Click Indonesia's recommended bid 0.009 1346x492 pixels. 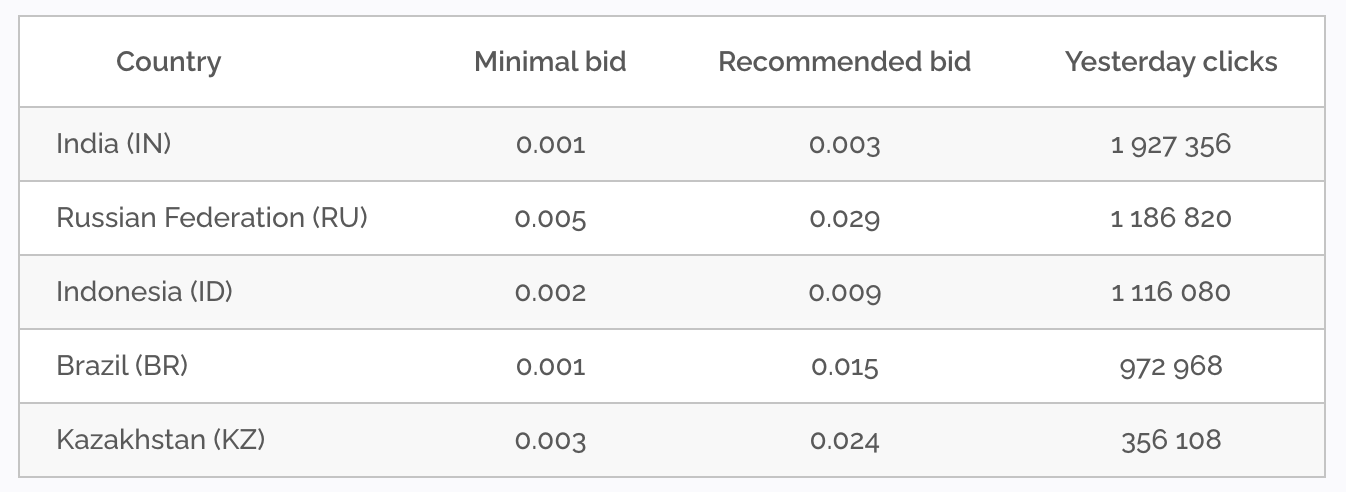[844, 293]
